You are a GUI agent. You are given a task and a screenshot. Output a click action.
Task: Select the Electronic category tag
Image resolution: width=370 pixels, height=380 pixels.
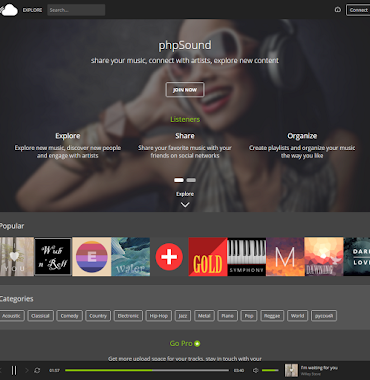point(128,316)
